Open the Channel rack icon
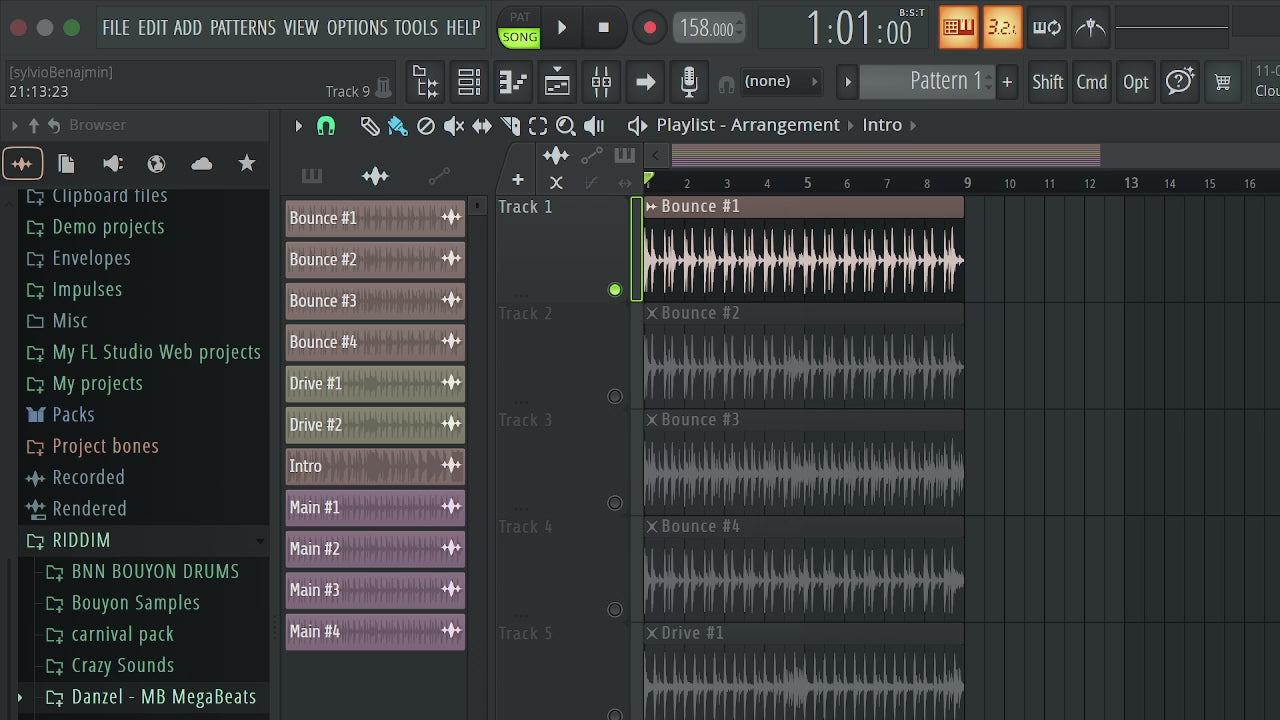Image resolution: width=1280 pixels, height=720 pixels. tap(469, 82)
